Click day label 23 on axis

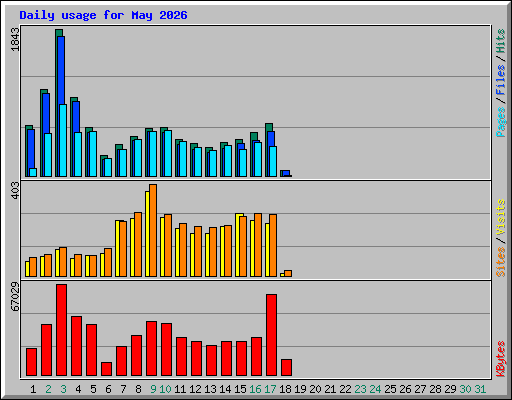pos(360,389)
